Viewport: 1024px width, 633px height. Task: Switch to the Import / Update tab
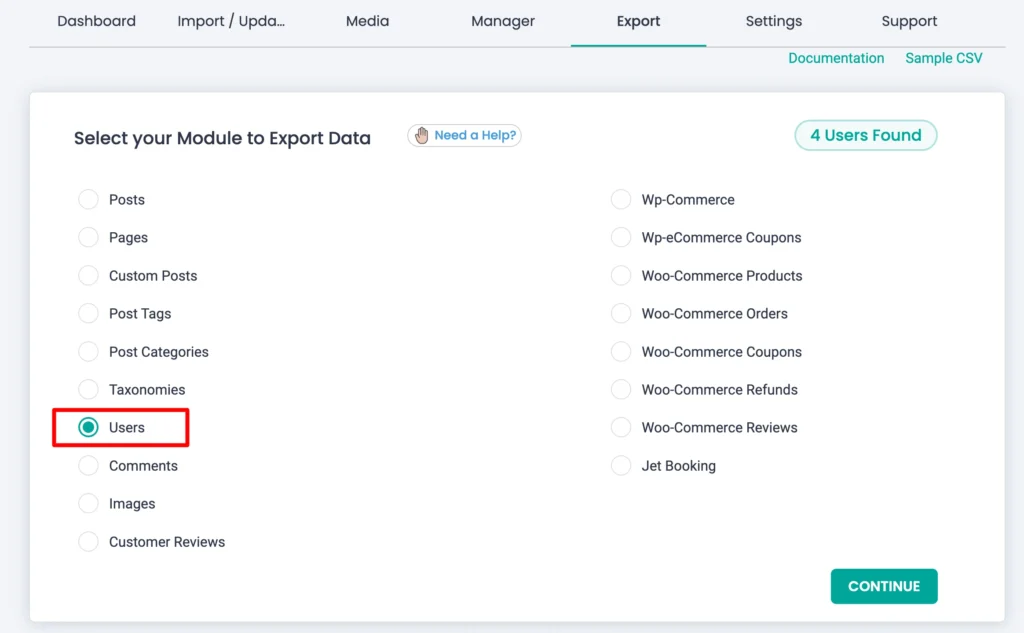tap(231, 21)
